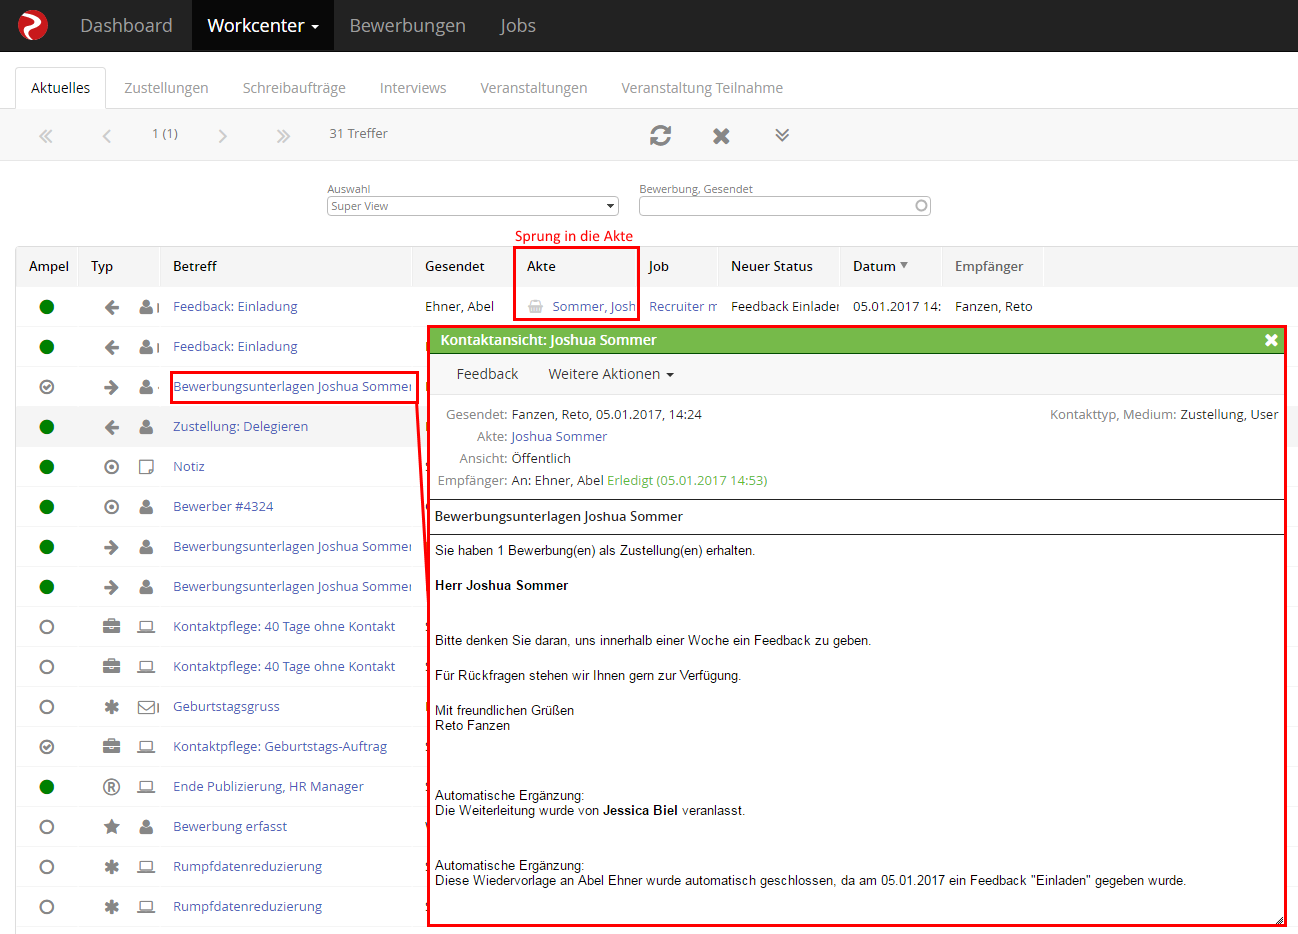The height and width of the screenshot is (934, 1298).
Task: Jump to last page double-arrow icon
Action: (283, 136)
